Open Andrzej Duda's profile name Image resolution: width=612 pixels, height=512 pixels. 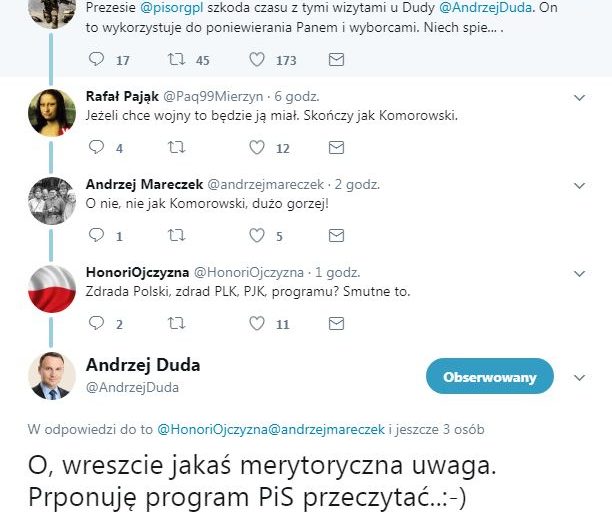(x=143, y=365)
